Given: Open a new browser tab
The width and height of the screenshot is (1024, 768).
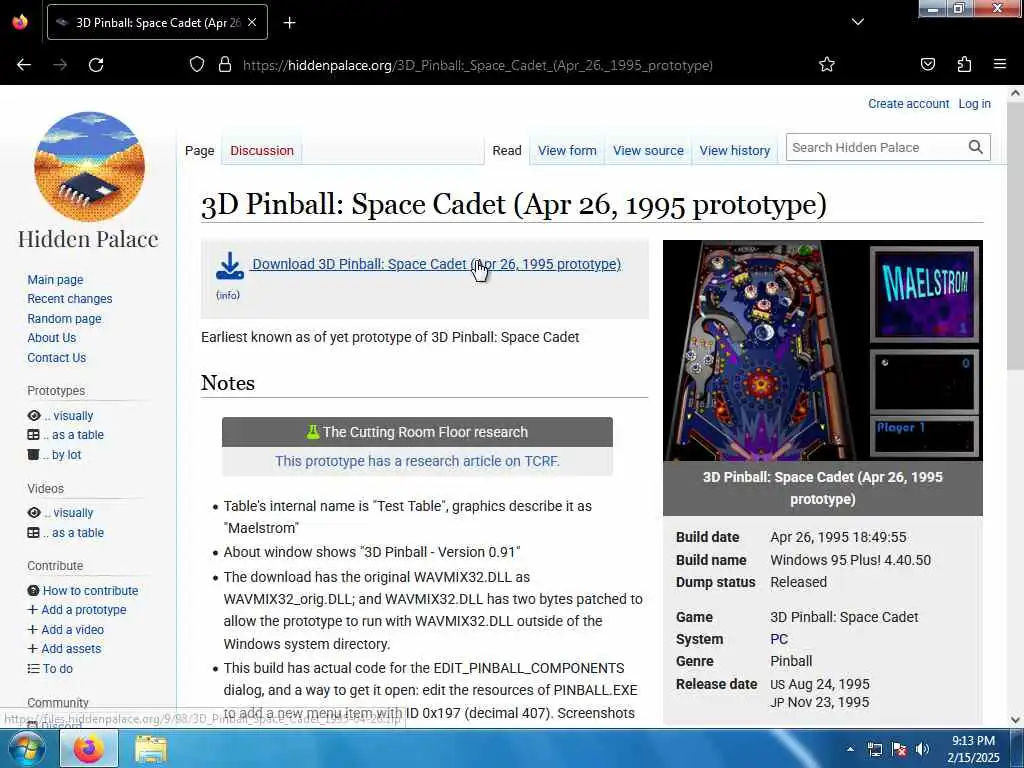Looking at the screenshot, I should [289, 23].
